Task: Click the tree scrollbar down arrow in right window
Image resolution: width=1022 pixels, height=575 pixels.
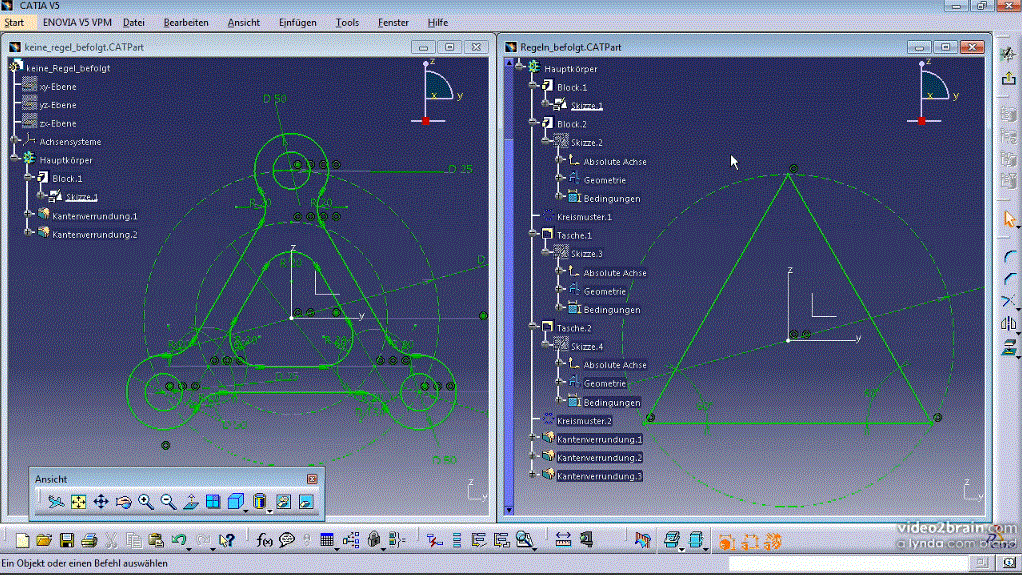Action: click(509, 510)
